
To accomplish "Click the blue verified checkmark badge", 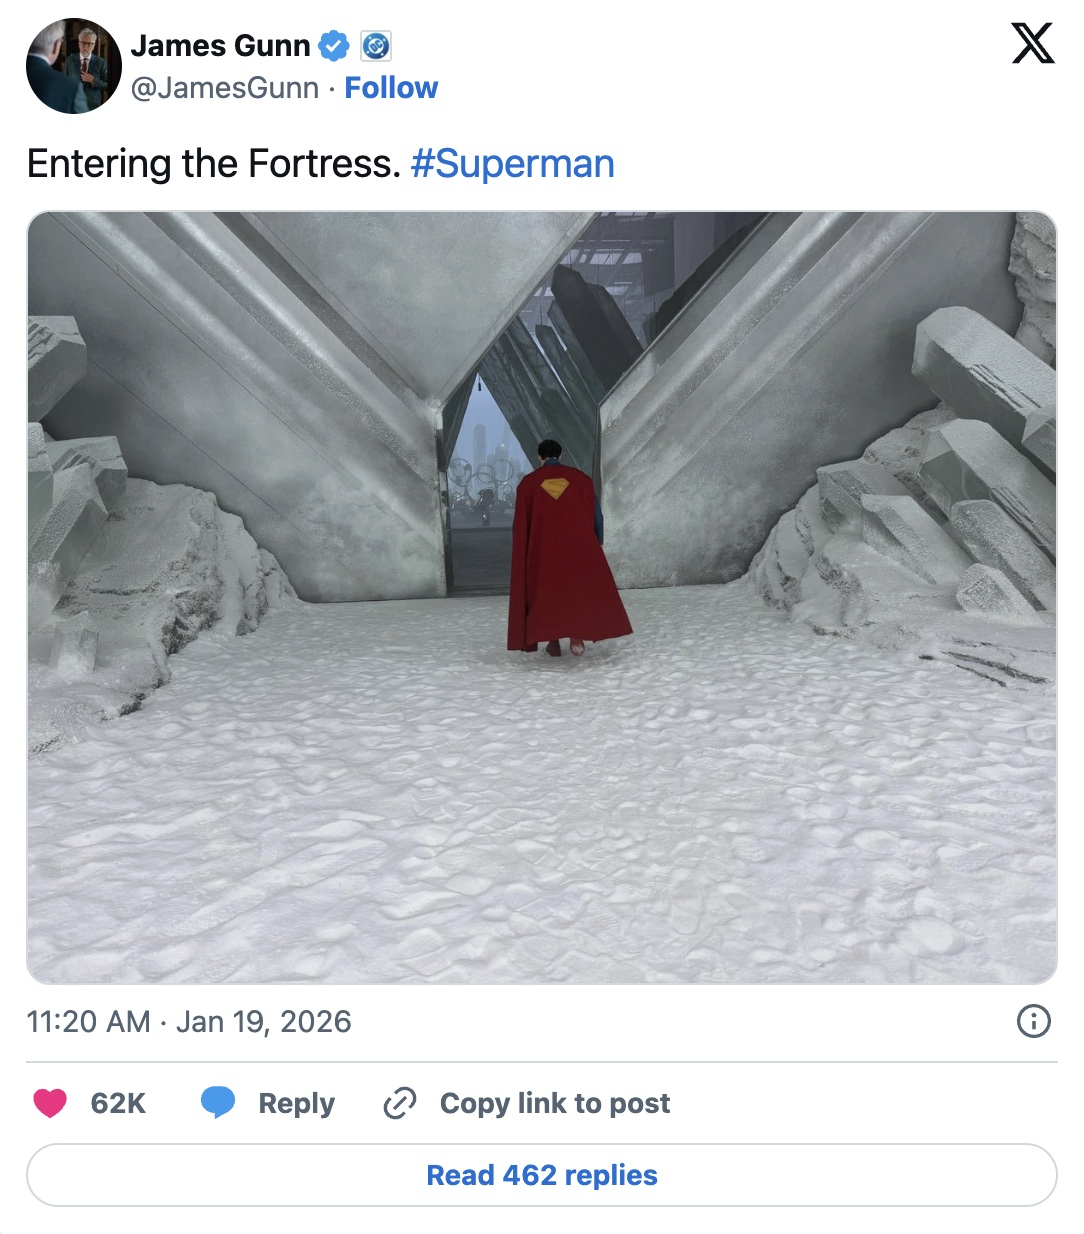I will click(334, 45).
